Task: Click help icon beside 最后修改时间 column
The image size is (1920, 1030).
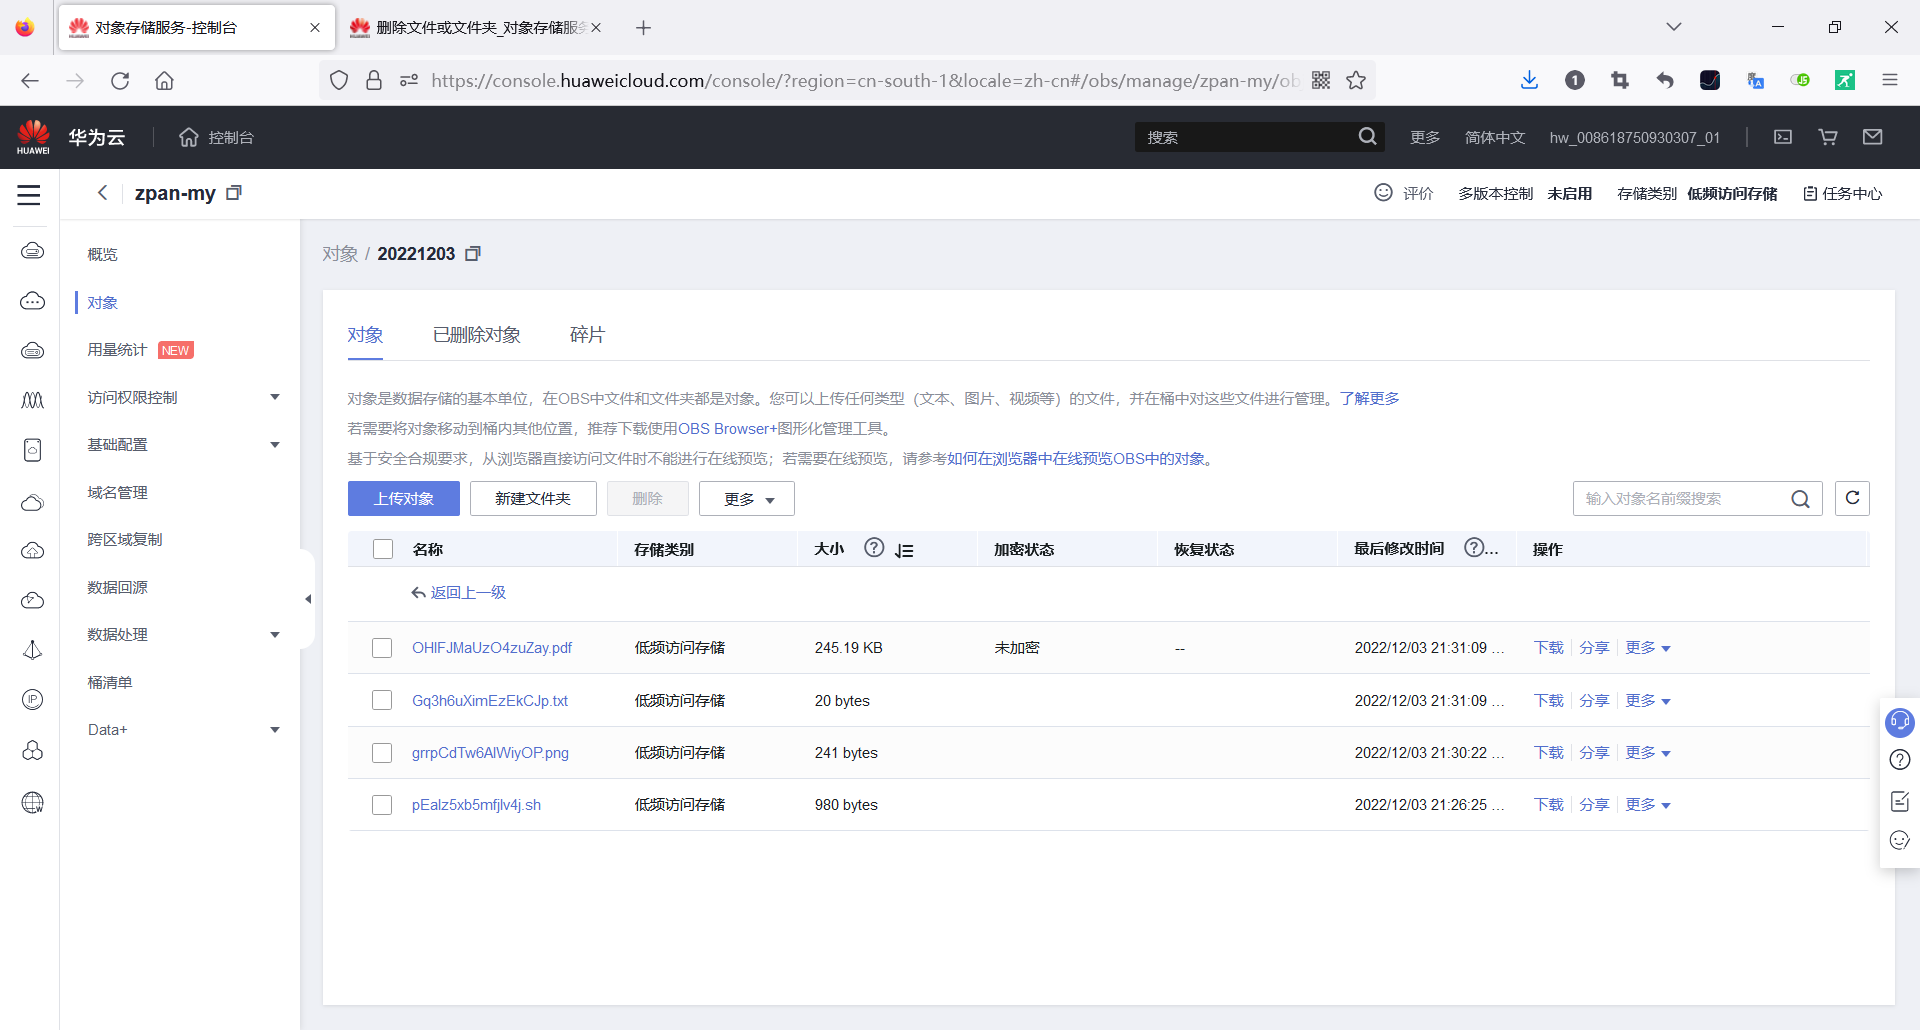Action: 1474,548
